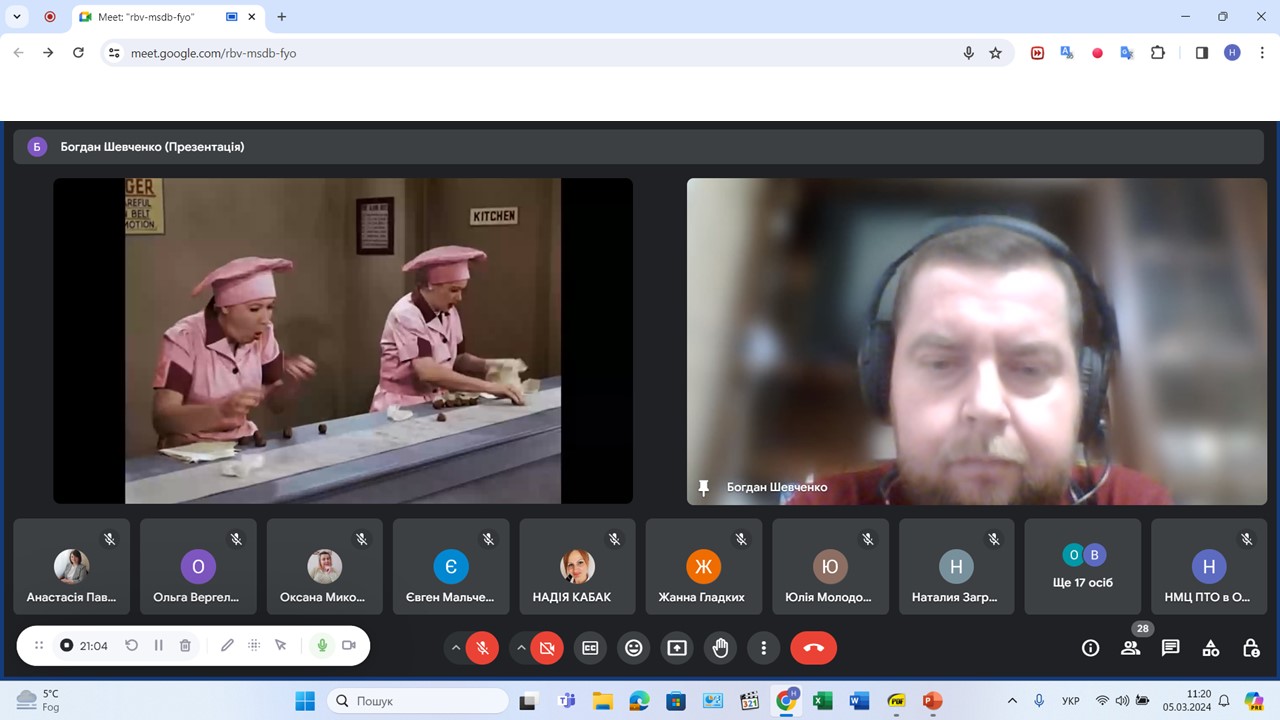Expand audio settings arrow beside microphone

456,648
